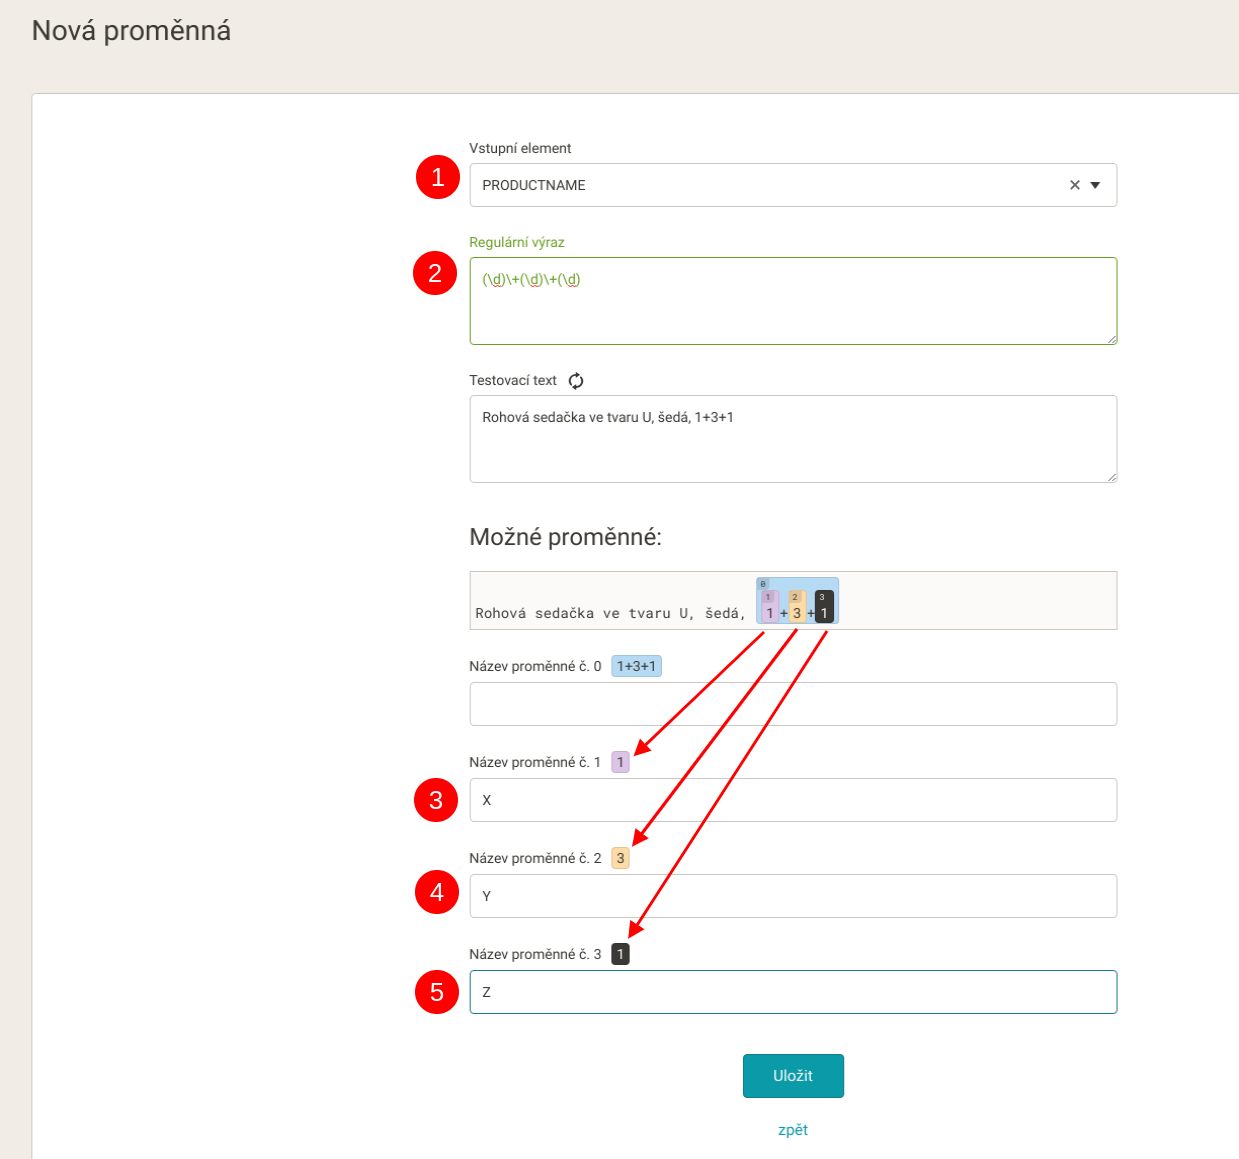Viewport: 1239px width, 1159px height.
Task: Click the variable 1 name field containing X
Action: click(793, 800)
